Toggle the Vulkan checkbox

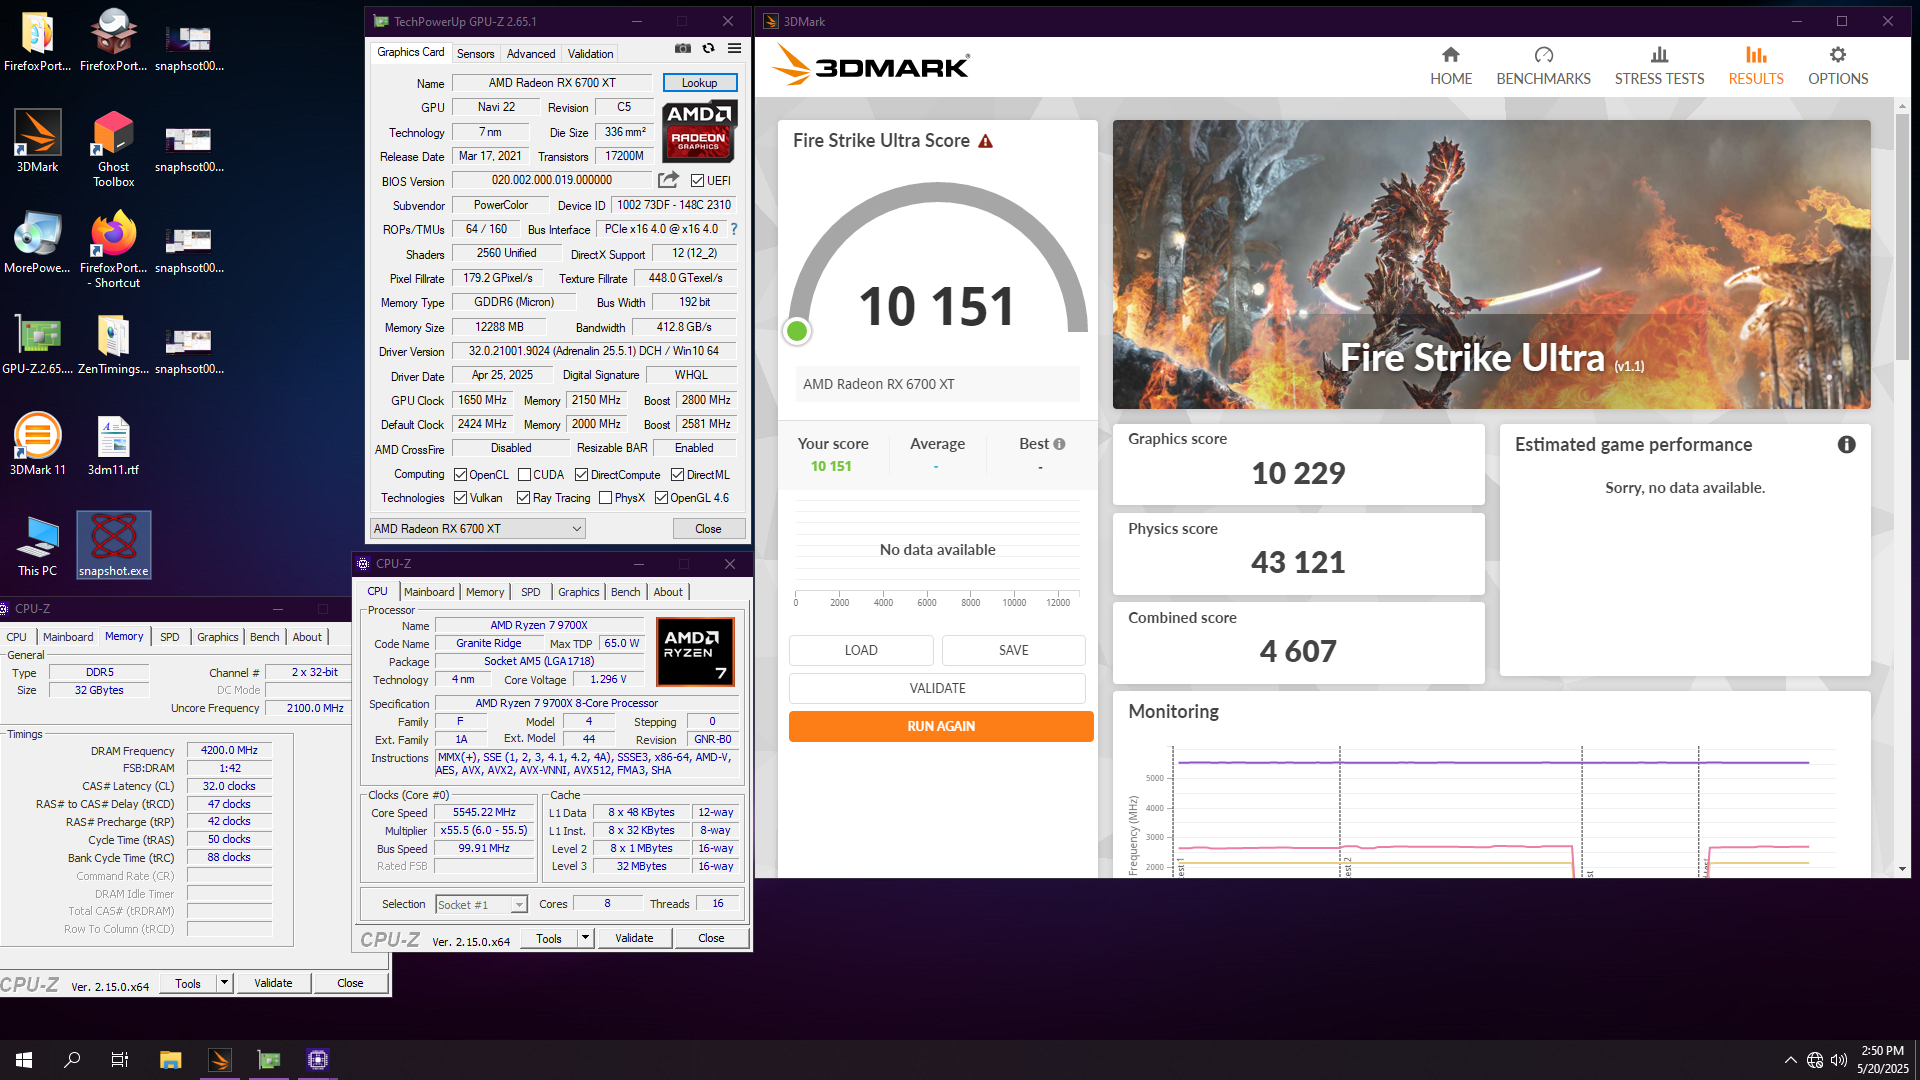coord(460,498)
